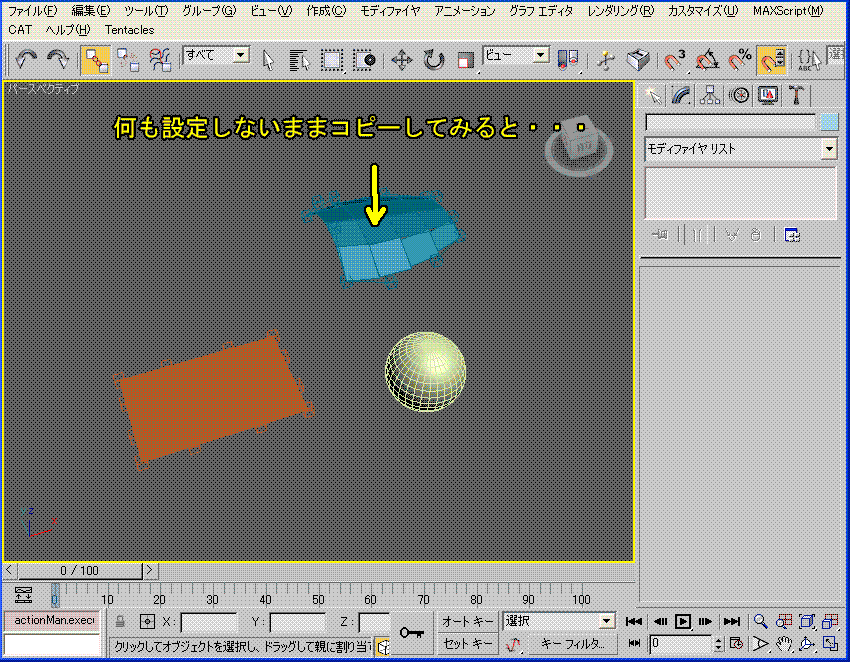Open the Mini Curve Editor icon

pos(23,595)
